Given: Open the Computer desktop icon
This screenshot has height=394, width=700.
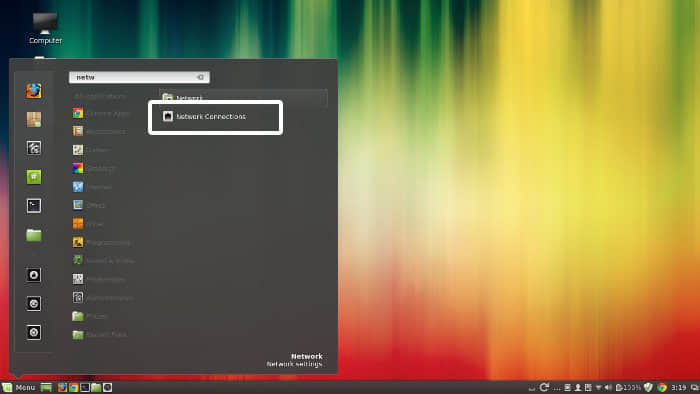Looking at the screenshot, I should pyautogui.click(x=45, y=29).
